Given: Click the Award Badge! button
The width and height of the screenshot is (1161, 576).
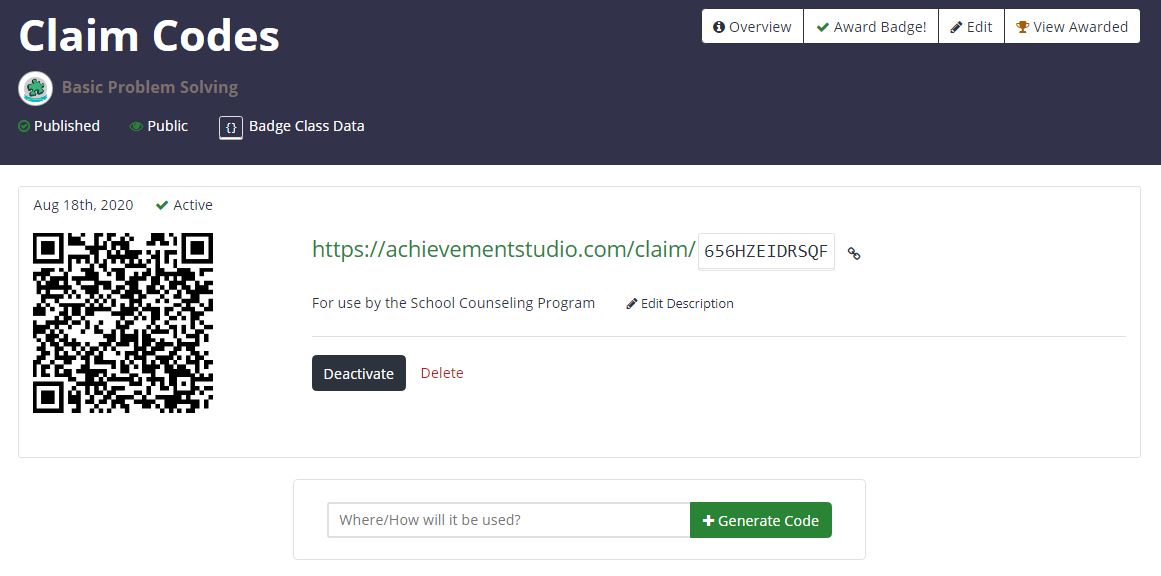Looking at the screenshot, I should [871, 27].
